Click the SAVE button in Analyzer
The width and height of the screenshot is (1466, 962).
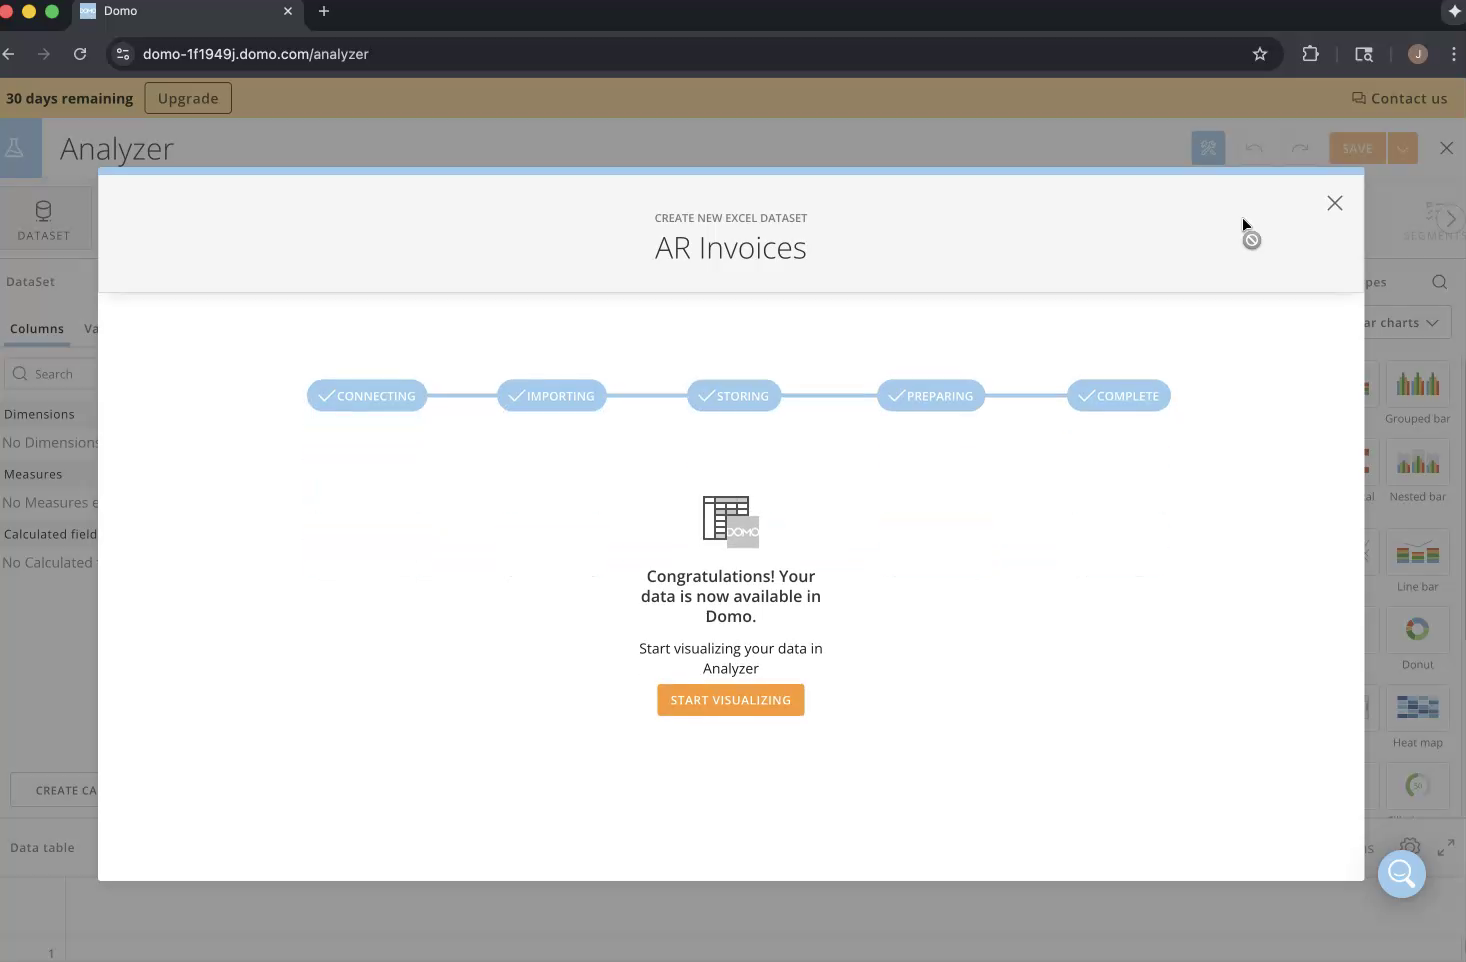[1357, 148]
